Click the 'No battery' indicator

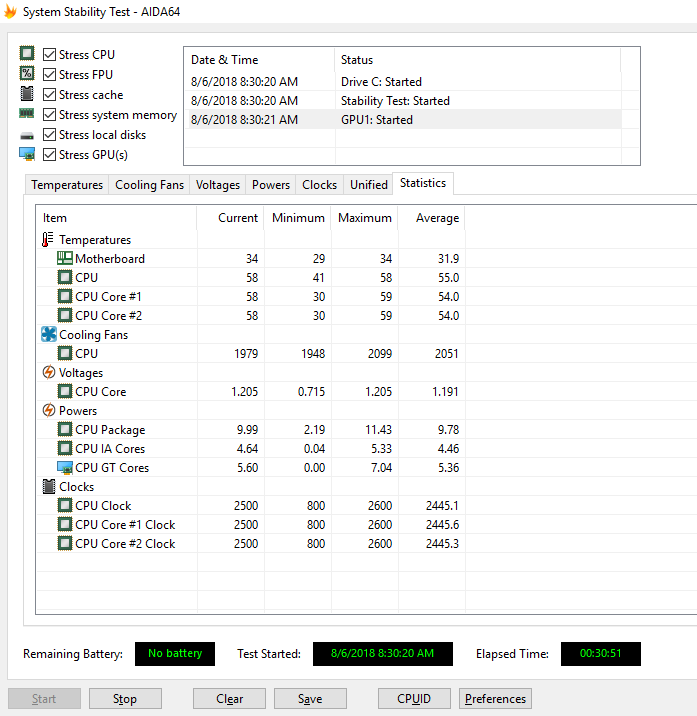175,653
